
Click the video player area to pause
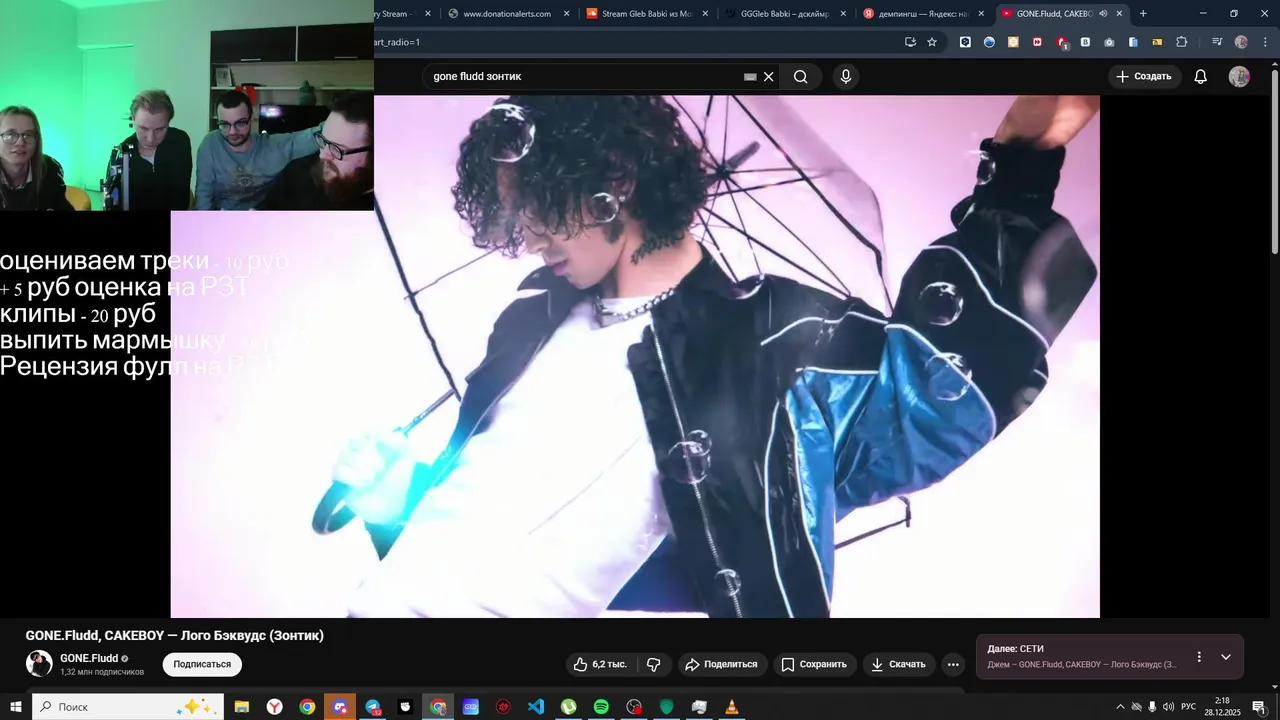click(635, 356)
